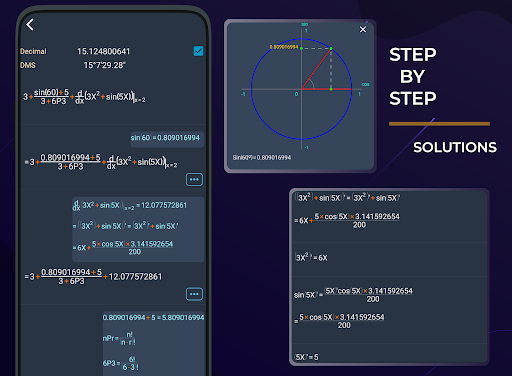Select the 0.809016994+5 = 5.809016994 step

[x=153, y=318]
